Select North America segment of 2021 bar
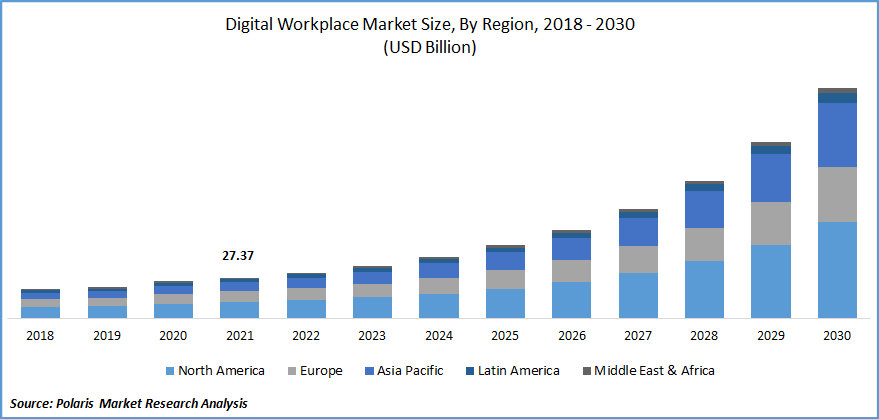The image size is (879, 419). coord(239,310)
